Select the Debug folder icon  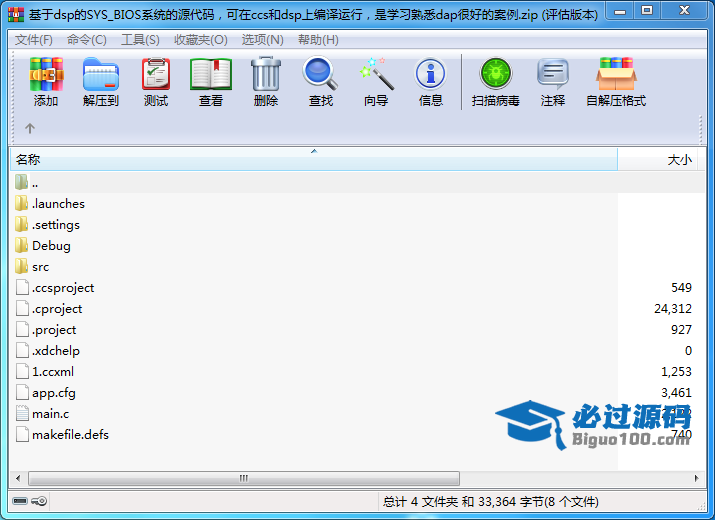pos(21,245)
